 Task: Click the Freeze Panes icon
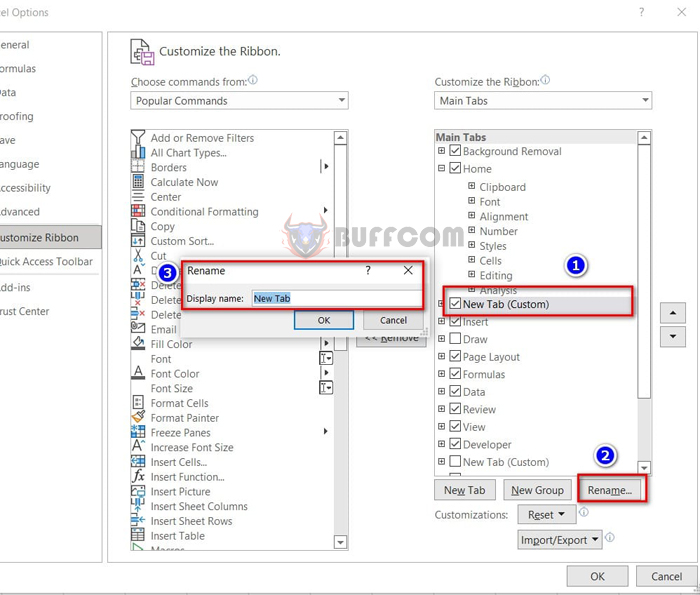coord(138,432)
